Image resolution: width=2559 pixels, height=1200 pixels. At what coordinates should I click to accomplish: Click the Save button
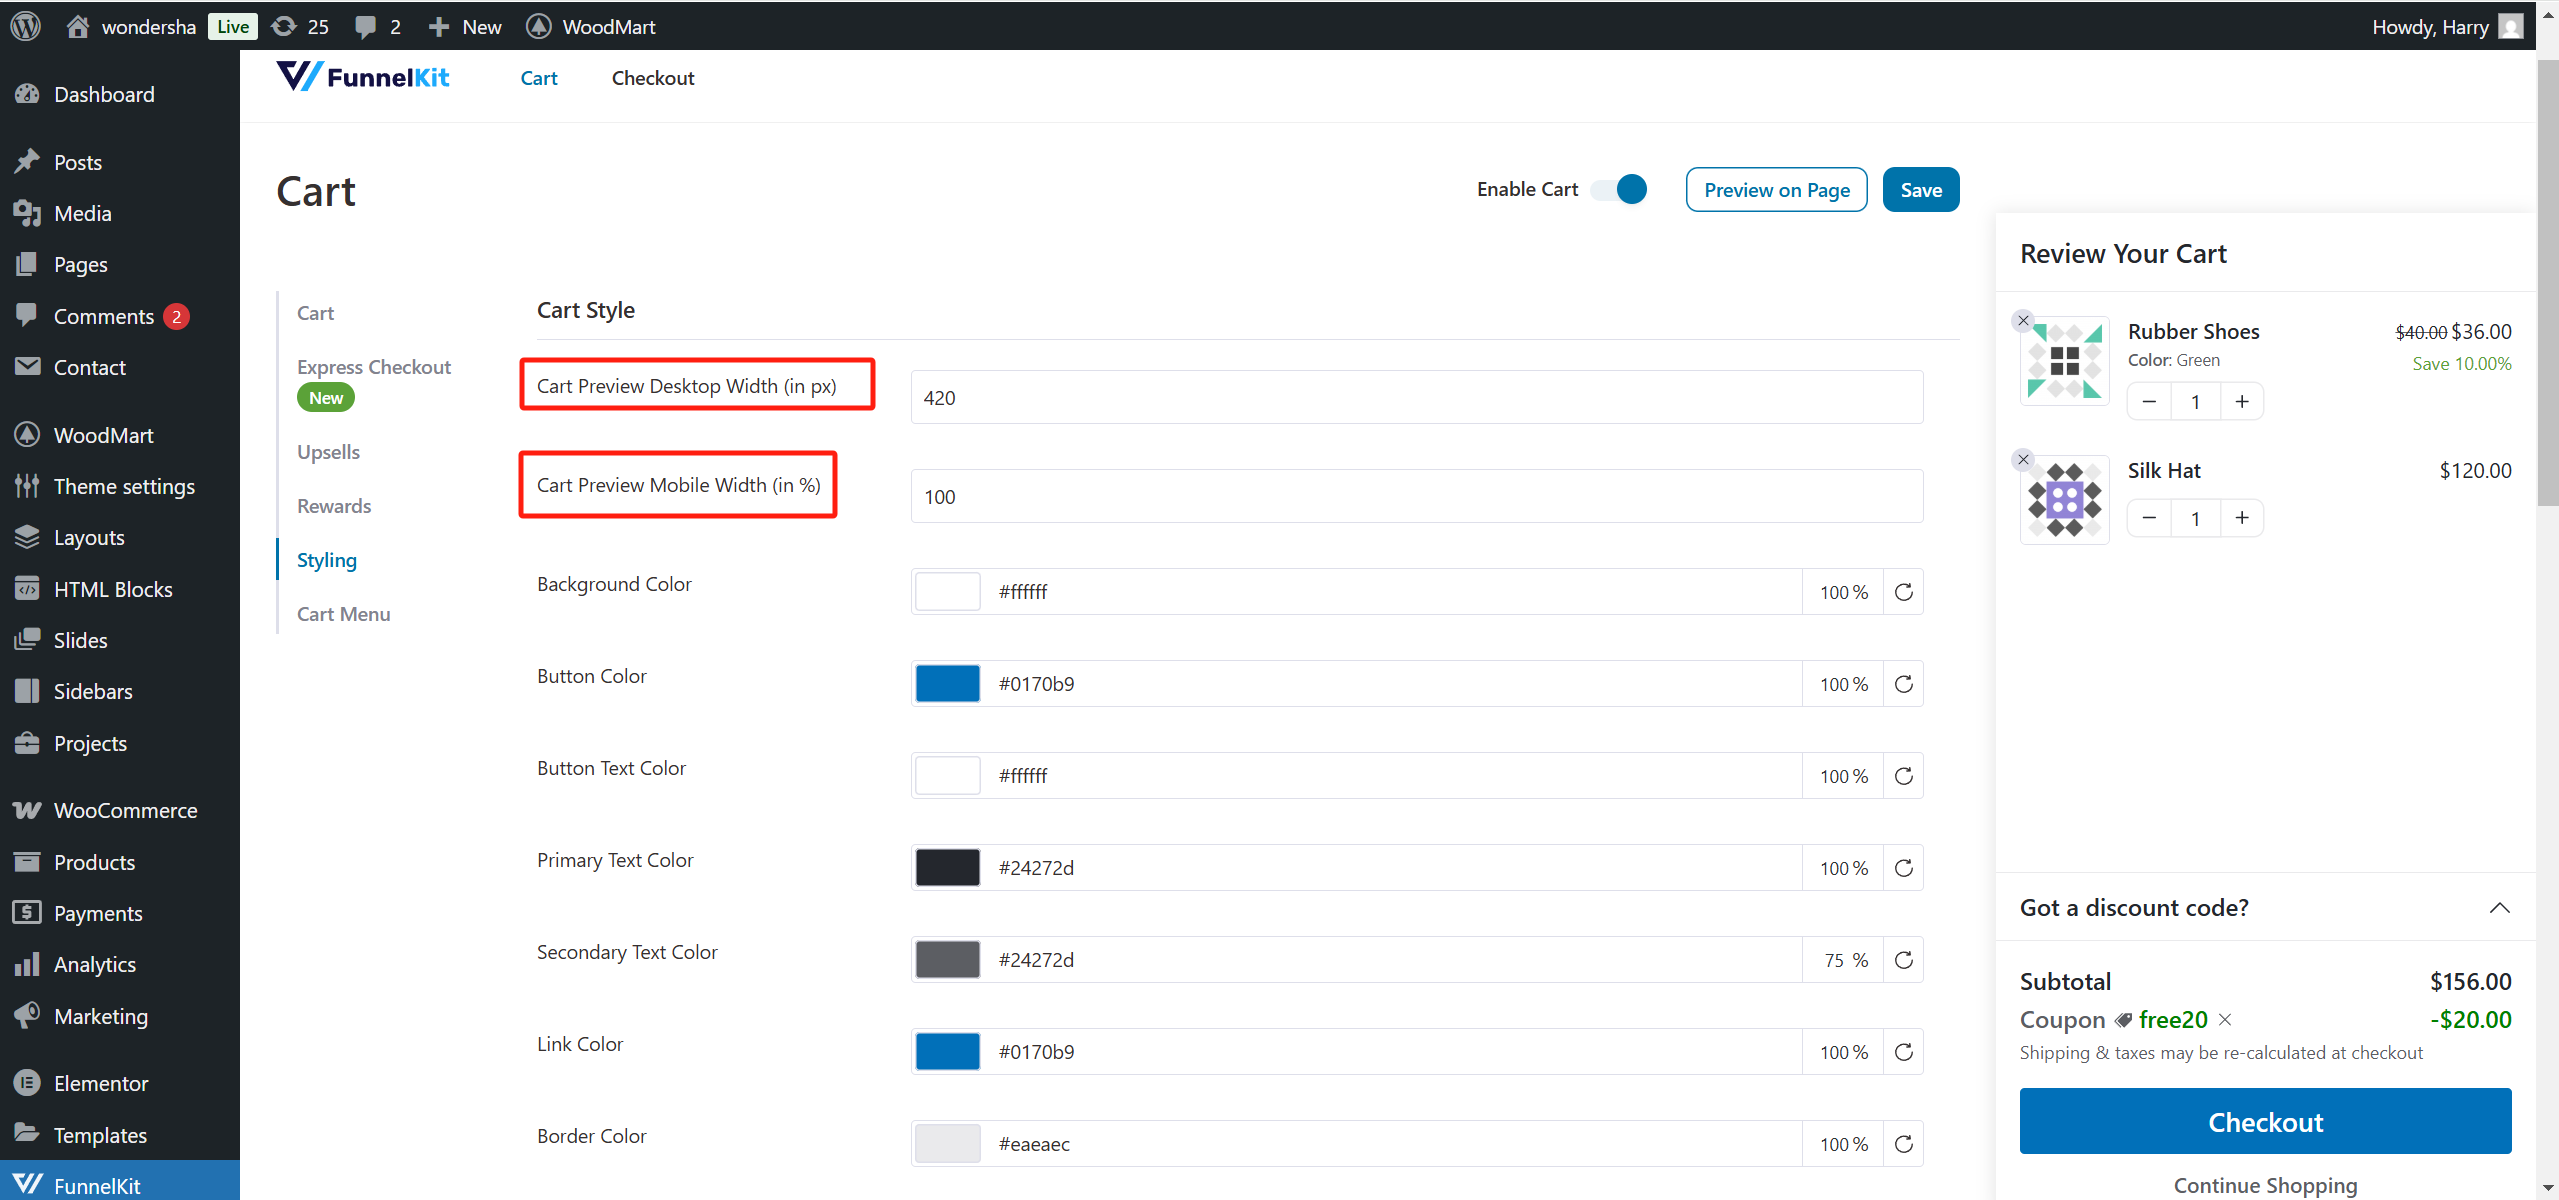point(1920,190)
